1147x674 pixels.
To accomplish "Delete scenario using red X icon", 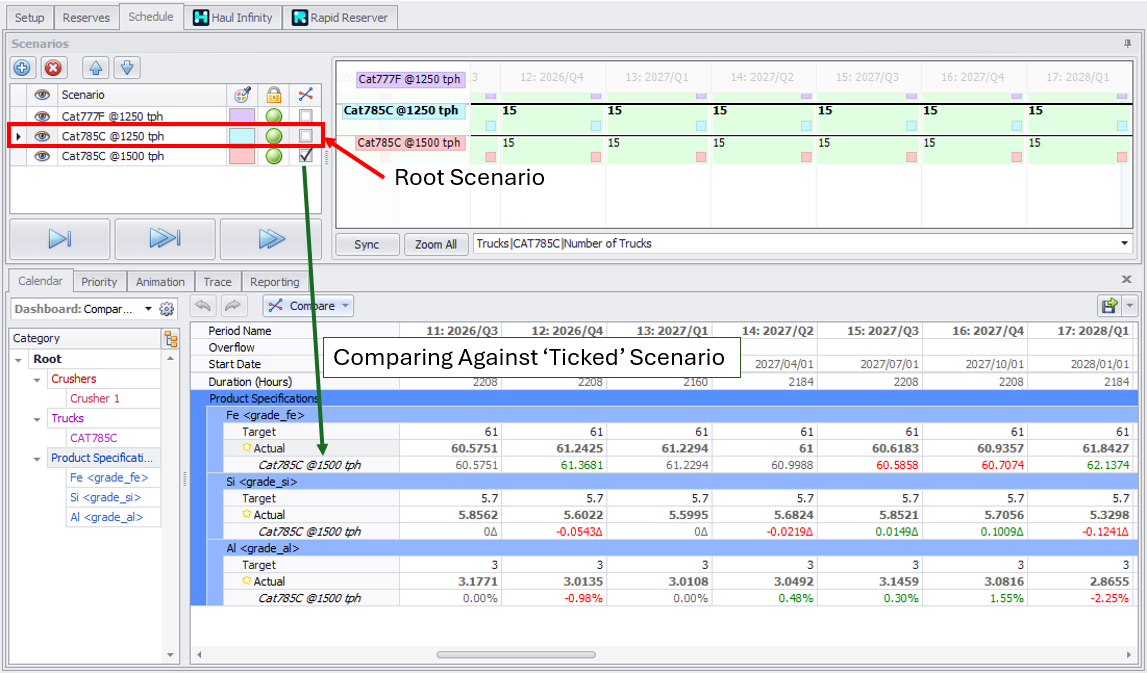I will 53,68.
